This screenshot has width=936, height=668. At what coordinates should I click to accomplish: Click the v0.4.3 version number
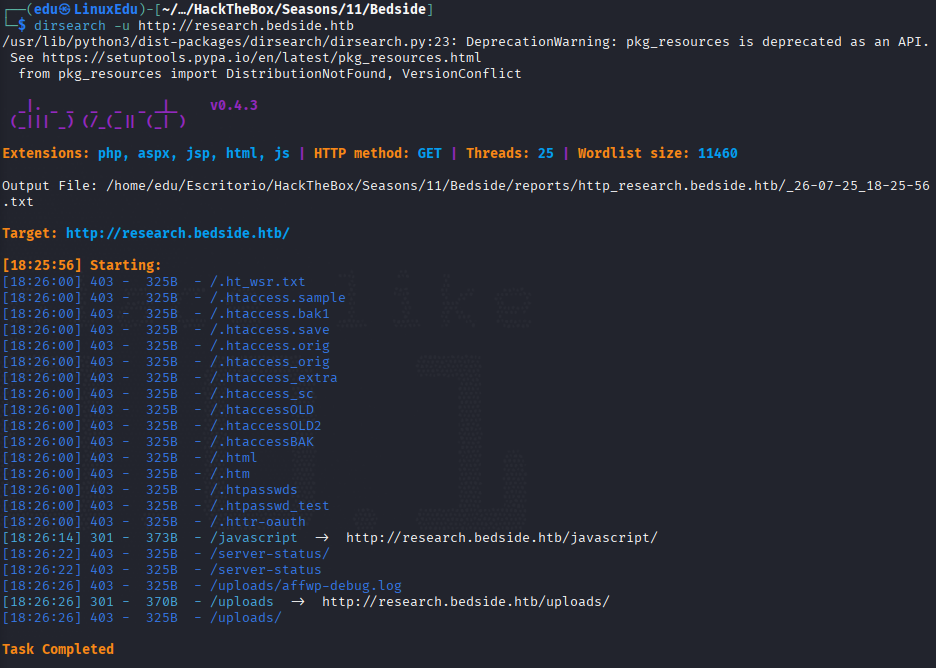click(234, 106)
